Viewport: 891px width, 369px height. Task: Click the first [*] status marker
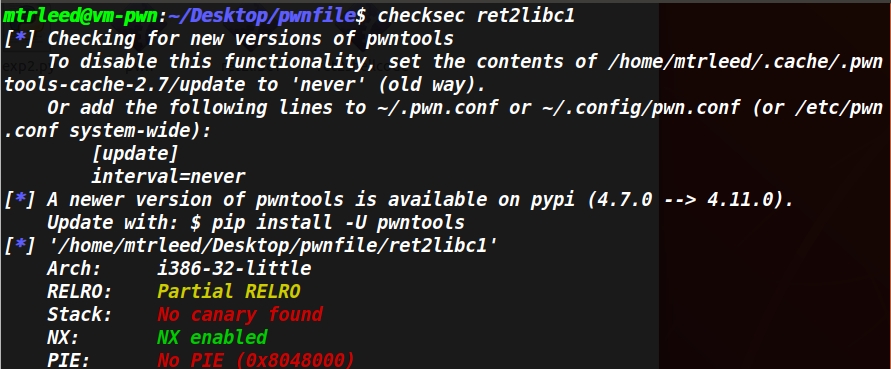tap(20, 39)
